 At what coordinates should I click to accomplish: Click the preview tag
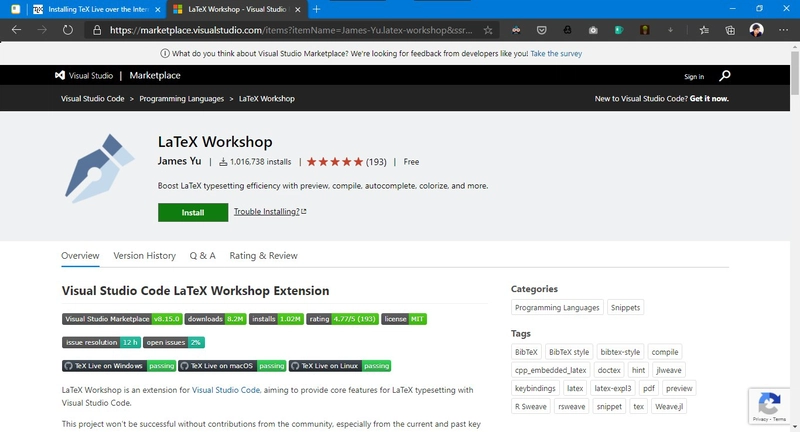pos(679,388)
